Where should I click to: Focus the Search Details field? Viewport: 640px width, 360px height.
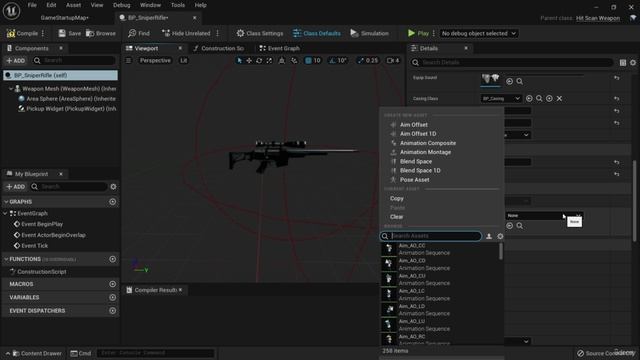click(512, 62)
